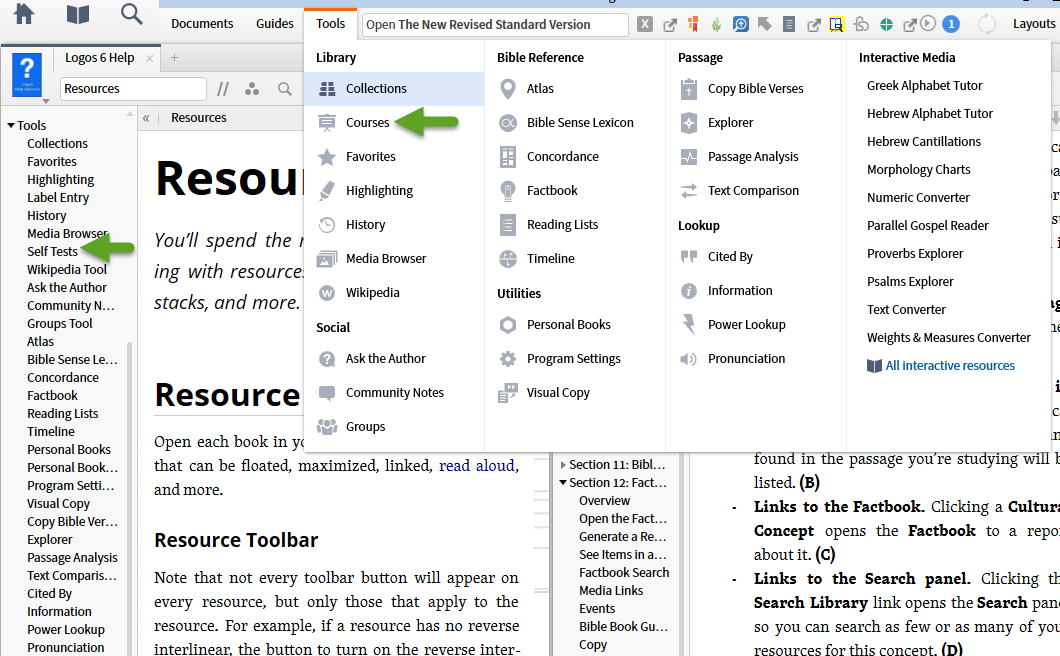Open the Power Lookup icon

click(689, 325)
